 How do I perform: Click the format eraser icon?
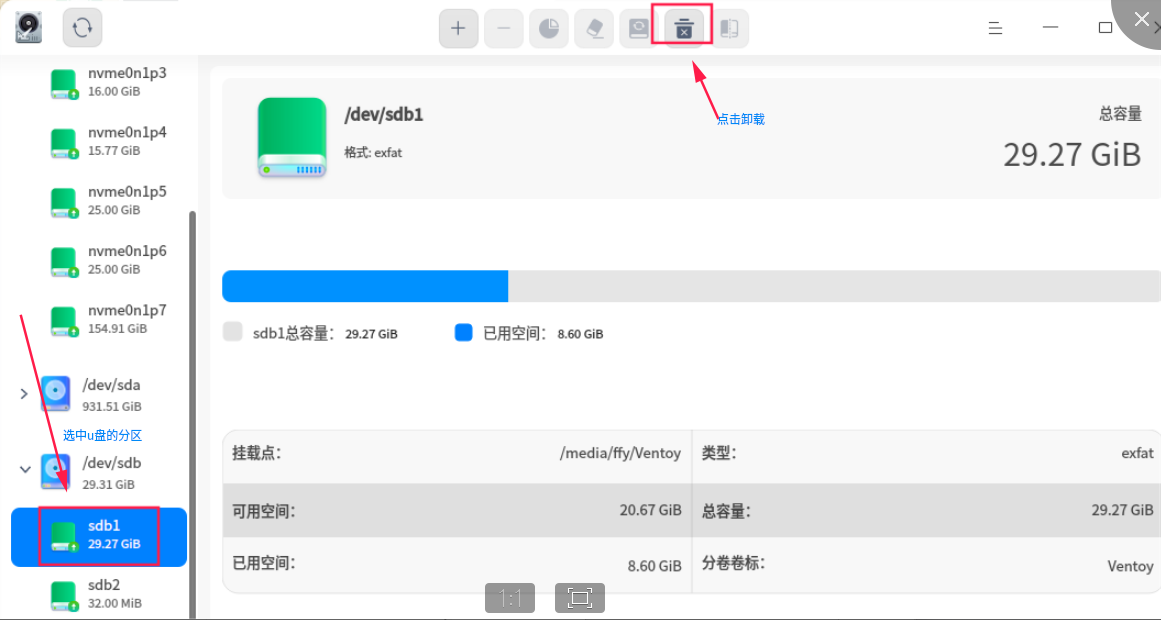coord(594,29)
